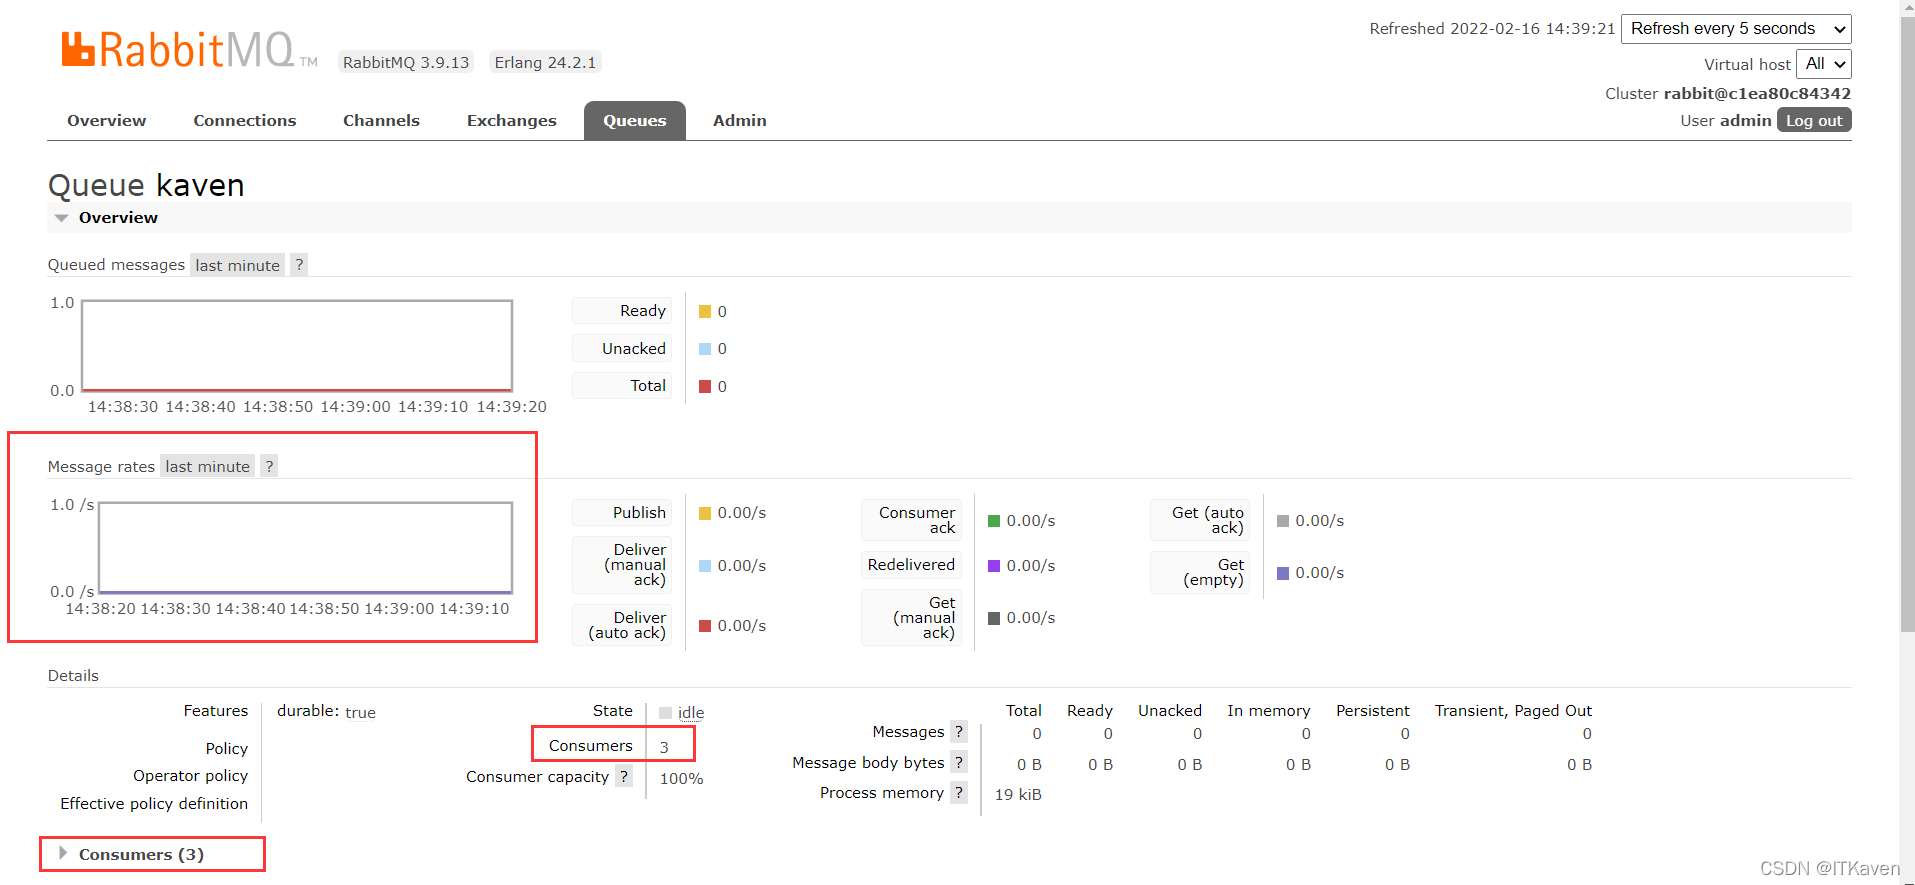Go to the Channels tab

tap(381, 120)
